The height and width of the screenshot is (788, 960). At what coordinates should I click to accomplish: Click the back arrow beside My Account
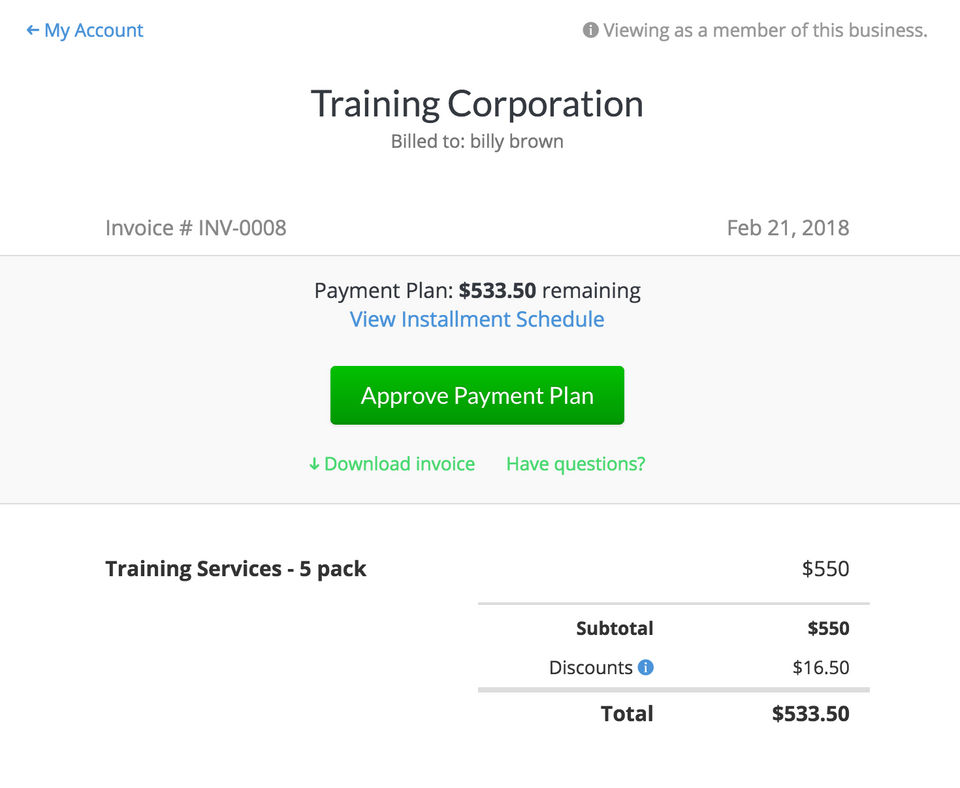tap(32, 31)
